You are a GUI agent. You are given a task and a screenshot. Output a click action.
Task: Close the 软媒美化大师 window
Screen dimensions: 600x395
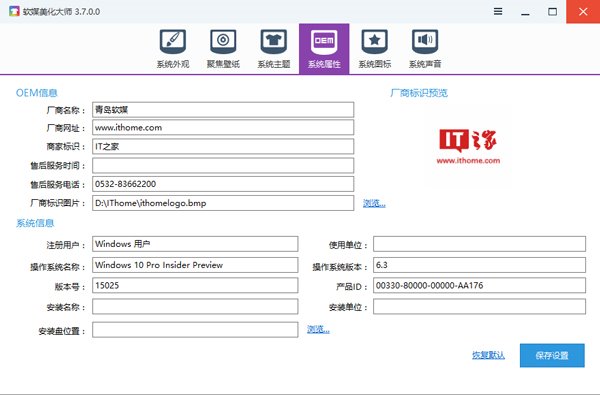(583, 11)
